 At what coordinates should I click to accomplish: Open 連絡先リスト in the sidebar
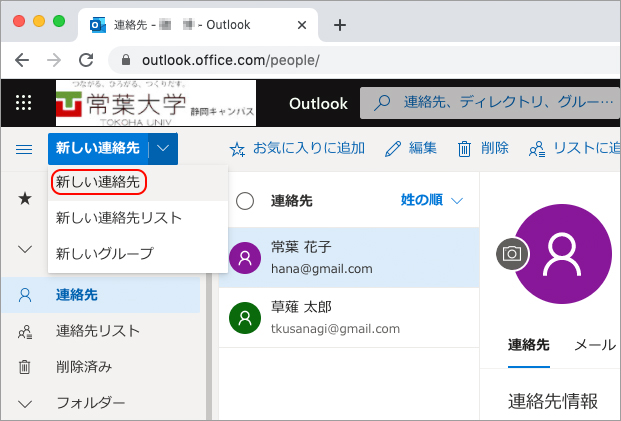[x=98, y=331]
